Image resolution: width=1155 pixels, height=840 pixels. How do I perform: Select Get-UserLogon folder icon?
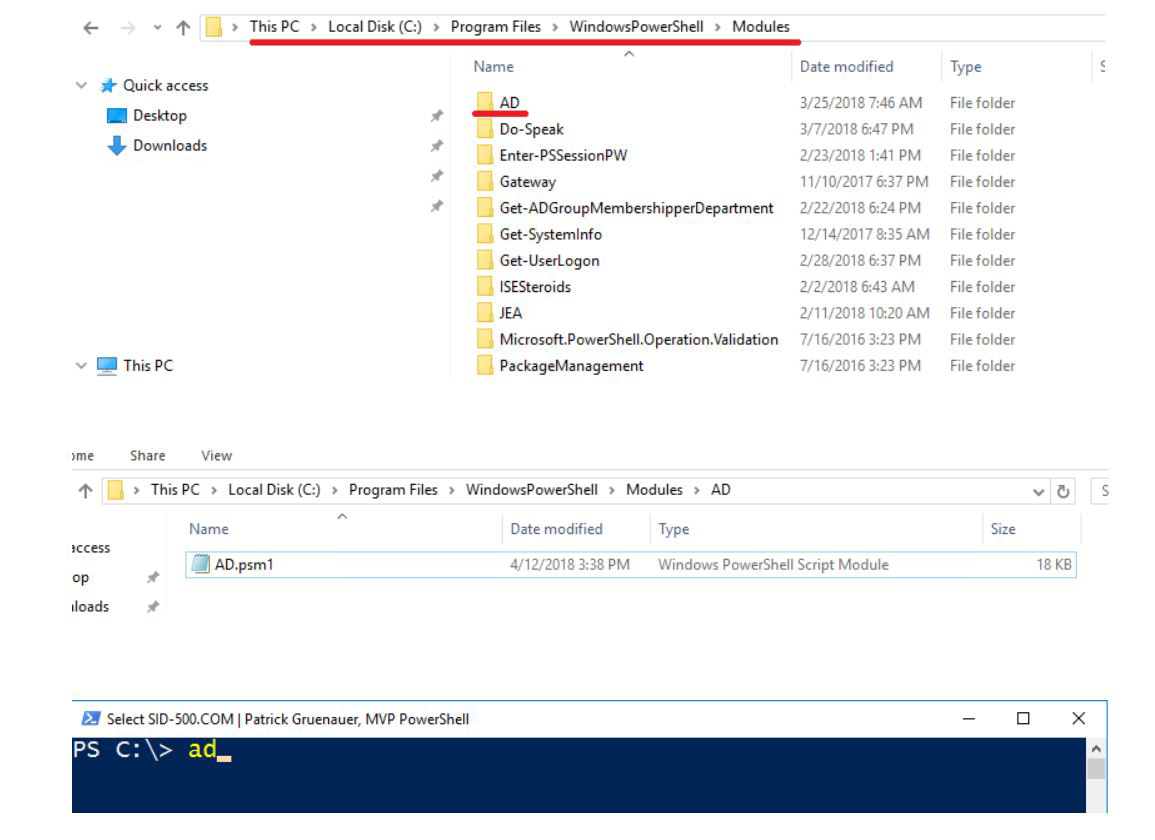click(x=484, y=260)
